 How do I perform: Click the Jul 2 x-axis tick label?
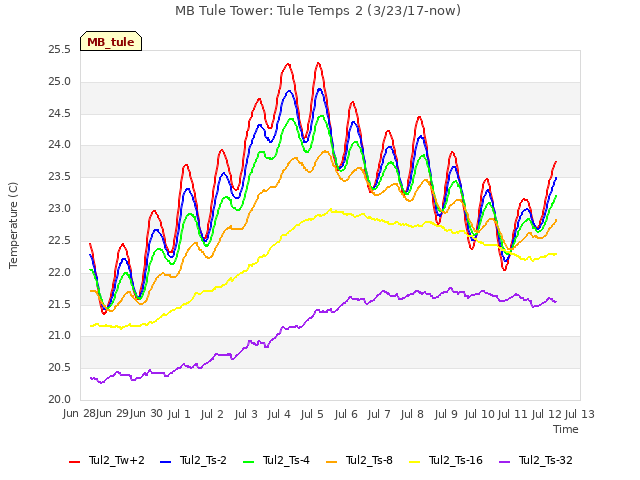[x=212, y=414]
